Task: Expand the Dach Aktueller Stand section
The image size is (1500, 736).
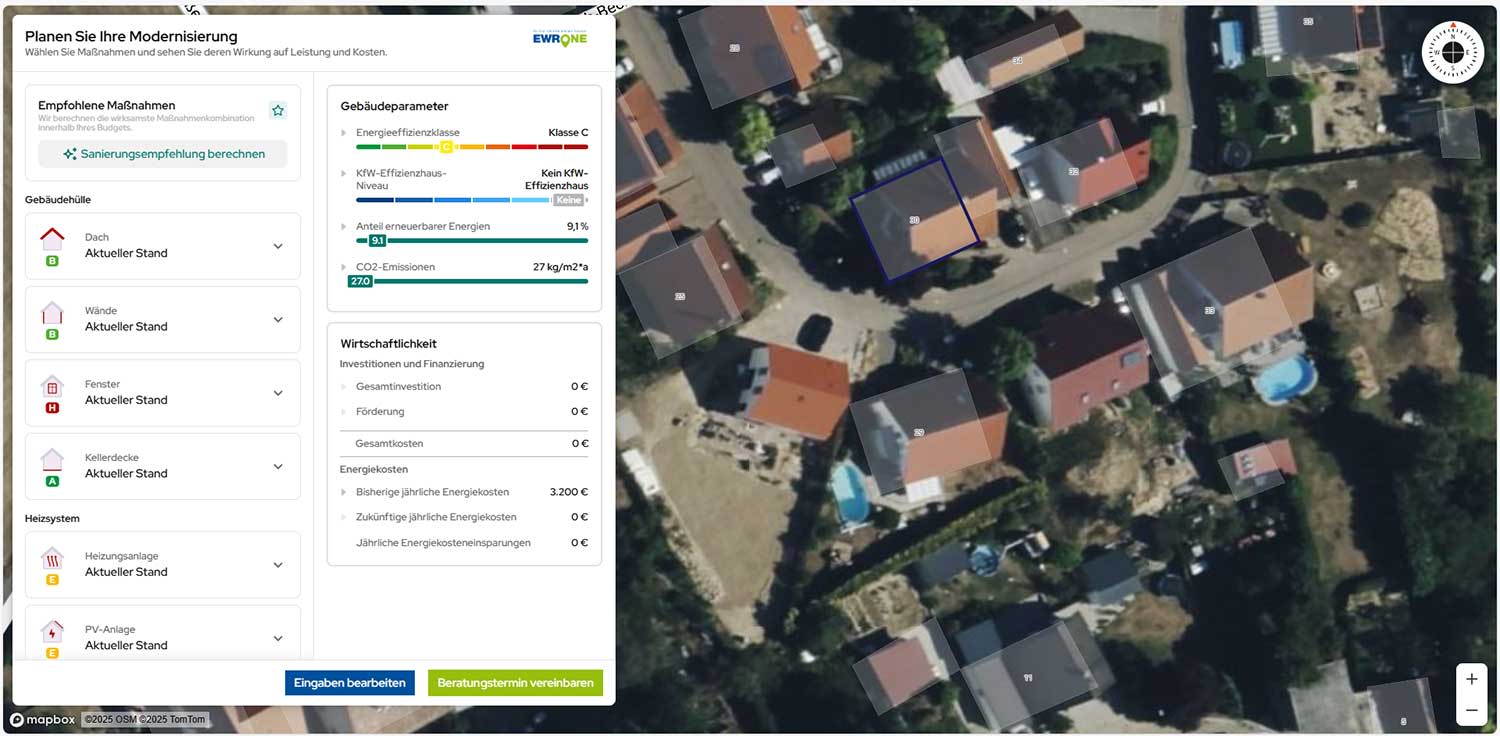Action: click(278, 246)
